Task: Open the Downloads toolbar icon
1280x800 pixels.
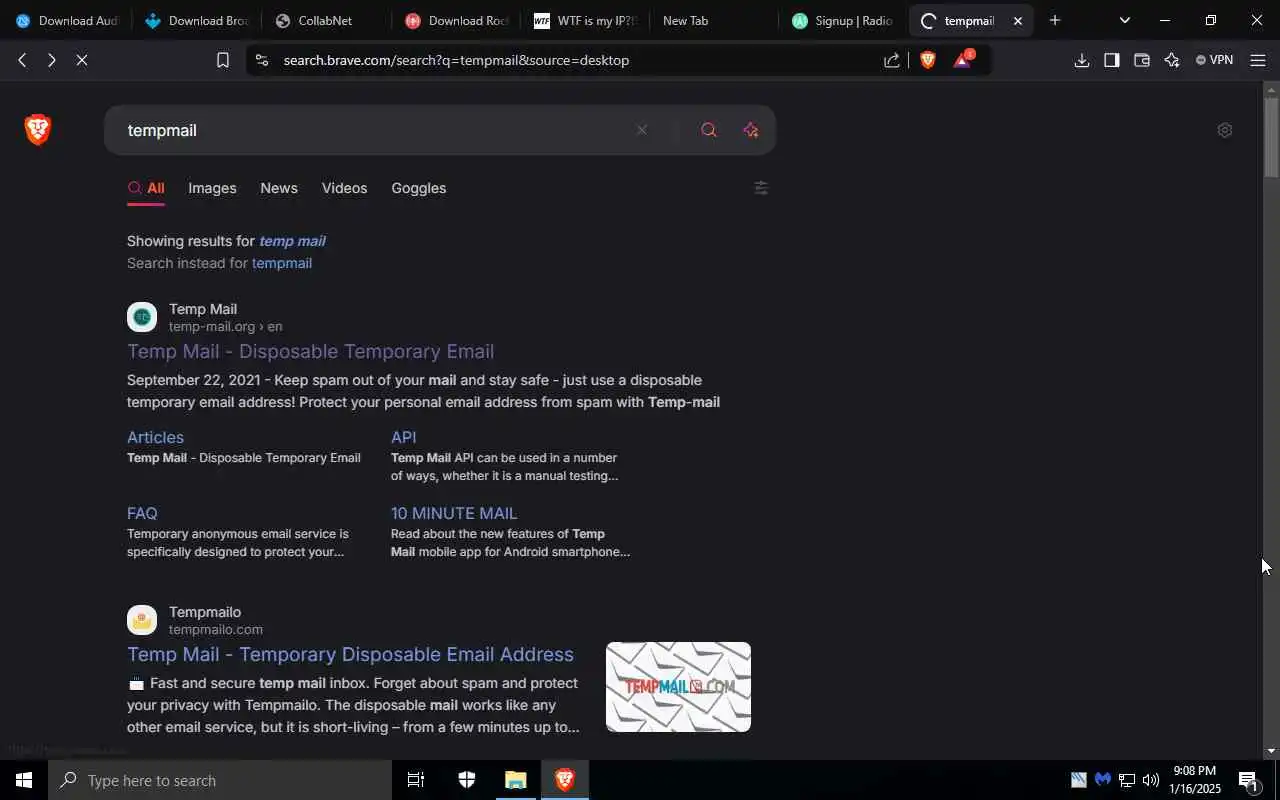Action: click(x=1081, y=60)
